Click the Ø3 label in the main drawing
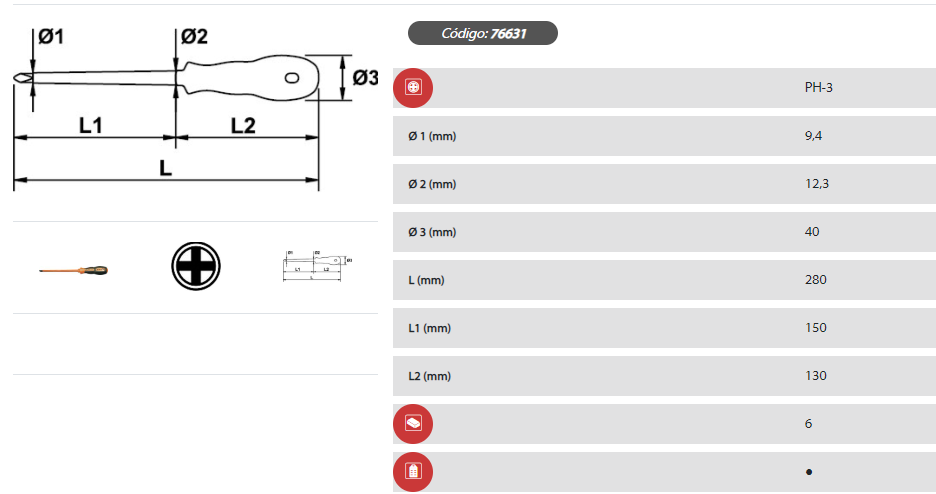This screenshot has width=936, height=494. click(366, 77)
